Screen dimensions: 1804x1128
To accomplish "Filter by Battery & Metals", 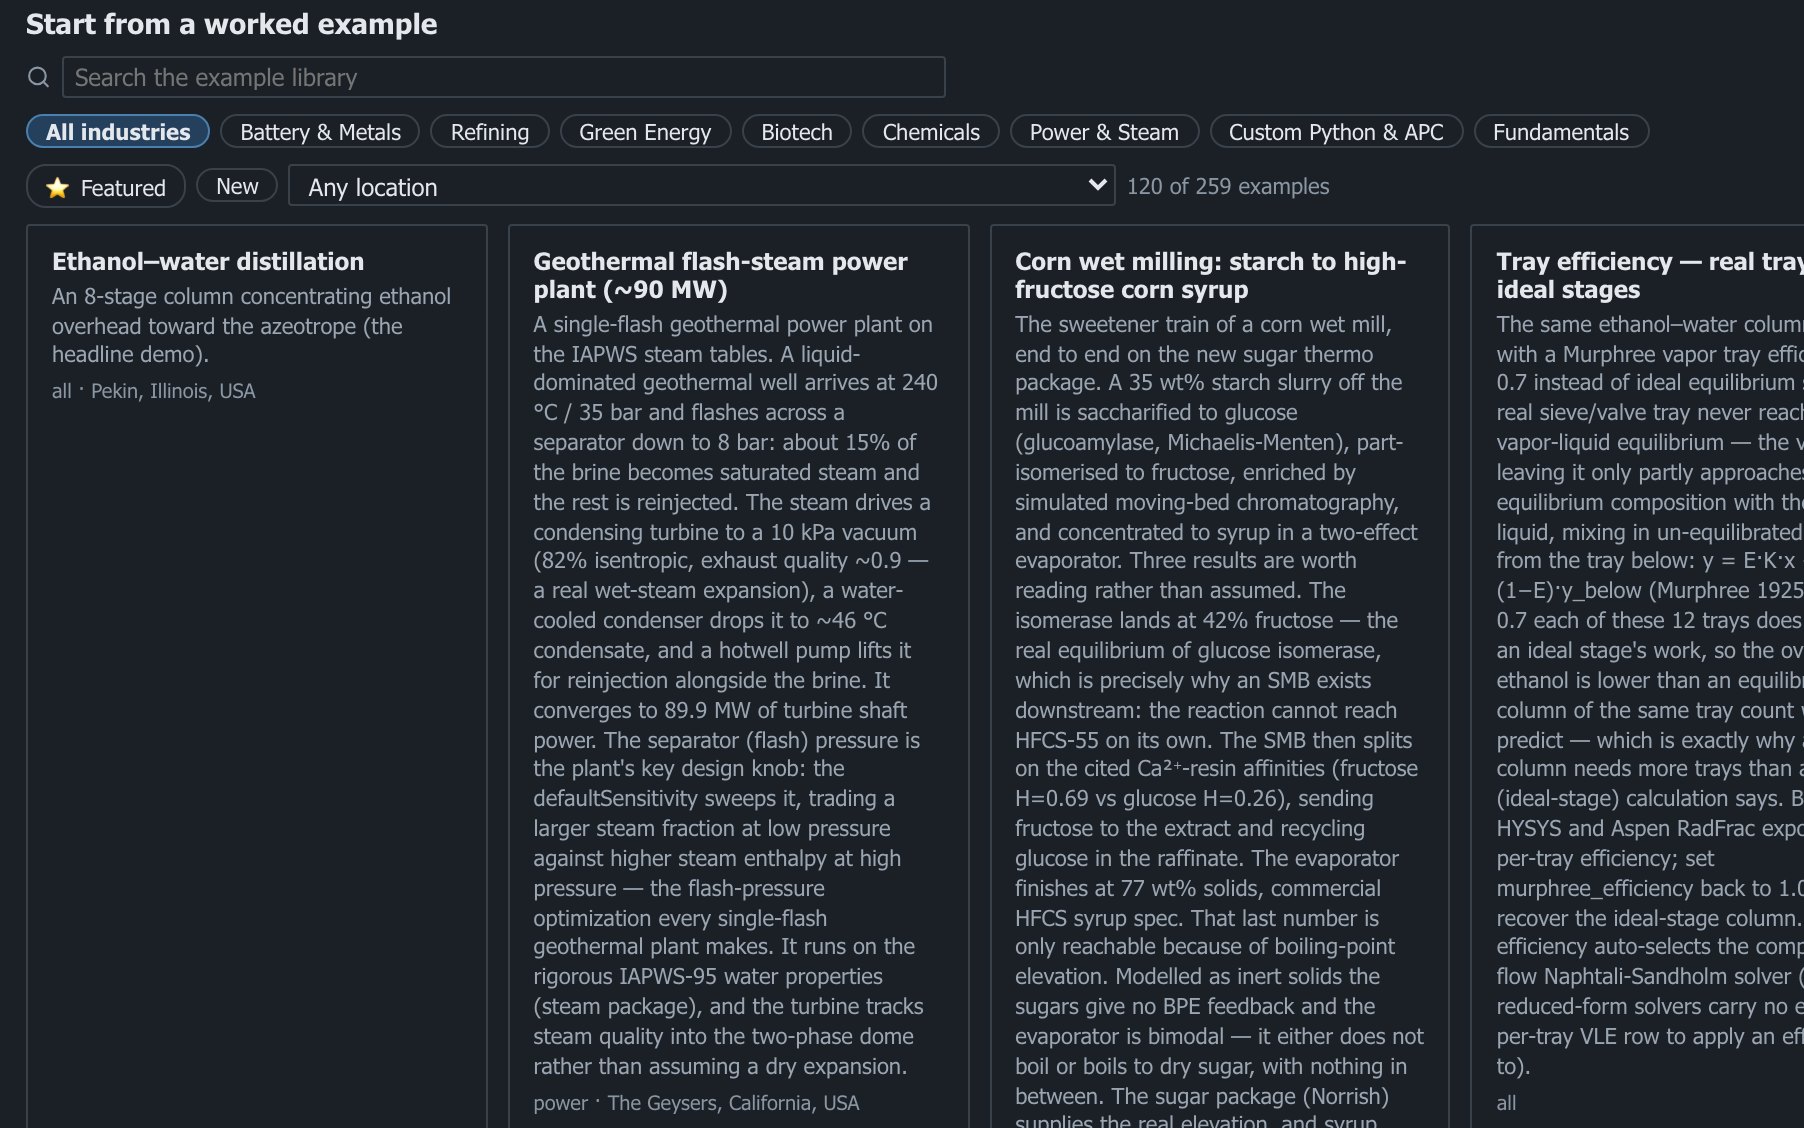I will pyautogui.click(x=320, y=132).
